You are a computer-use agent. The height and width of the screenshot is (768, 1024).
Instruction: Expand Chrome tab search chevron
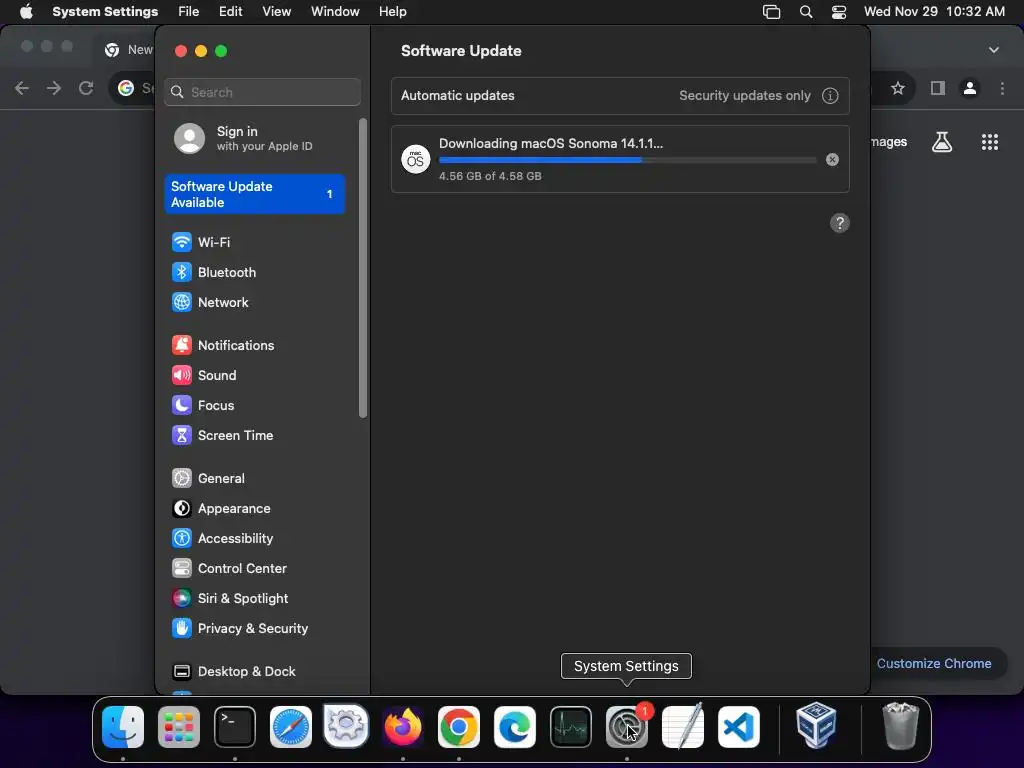(994, 50)
